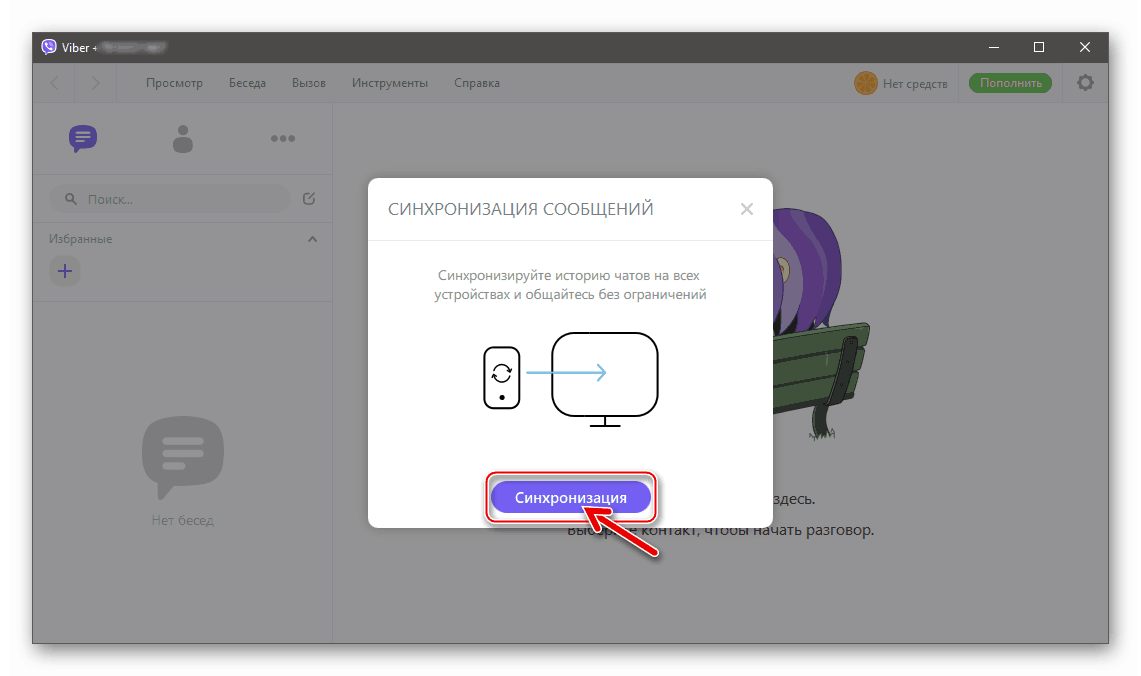This screenshot has height=676, width=1141.
Task: Open the chats panel icon
Action: click(x=82, y=138)
